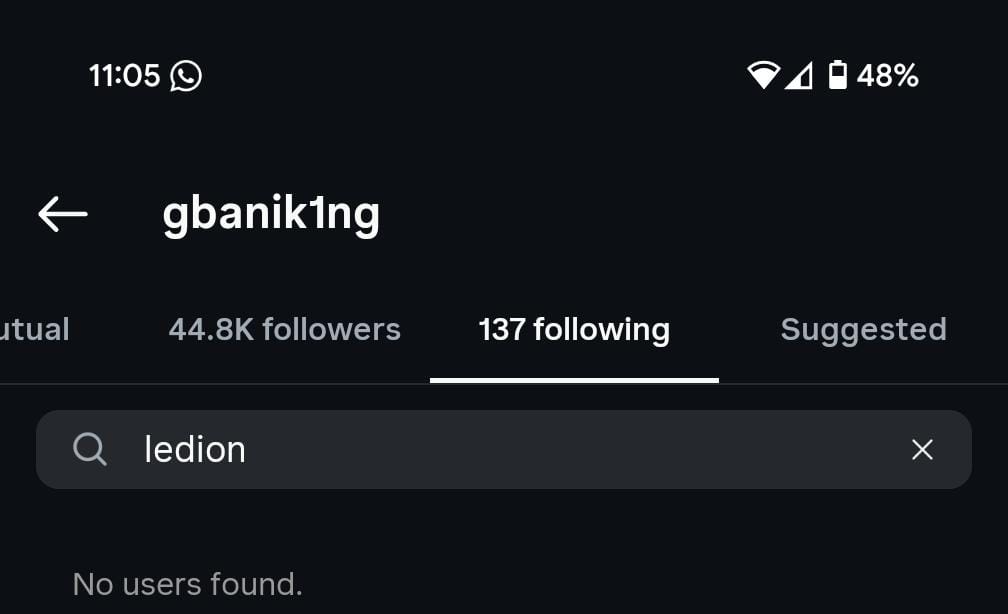Tap the WhatsApp notification icon

(x=186, y=76)
